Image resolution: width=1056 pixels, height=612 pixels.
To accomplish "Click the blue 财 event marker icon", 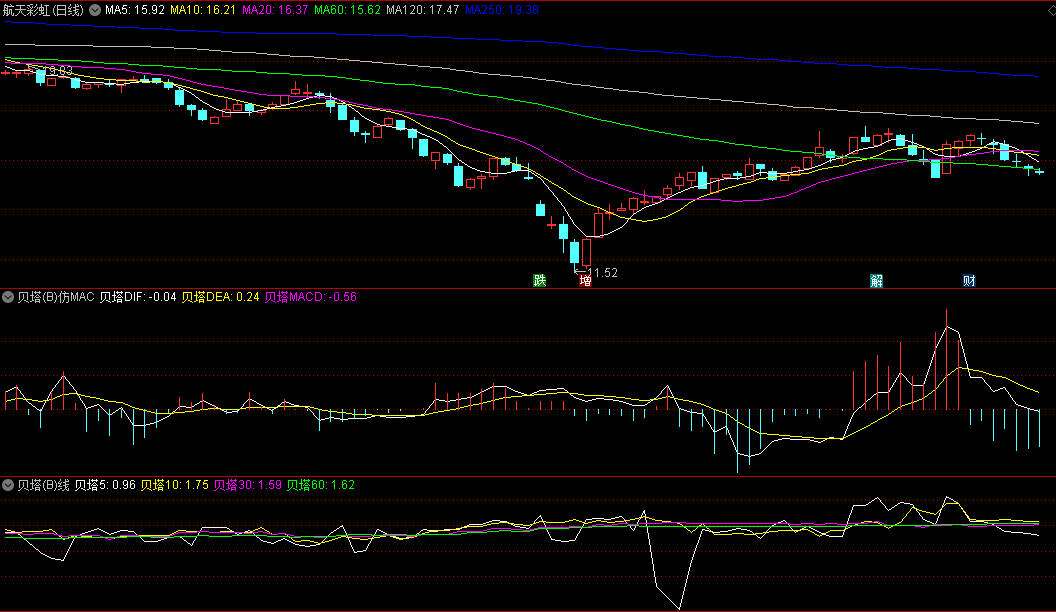I will (968, 280).
